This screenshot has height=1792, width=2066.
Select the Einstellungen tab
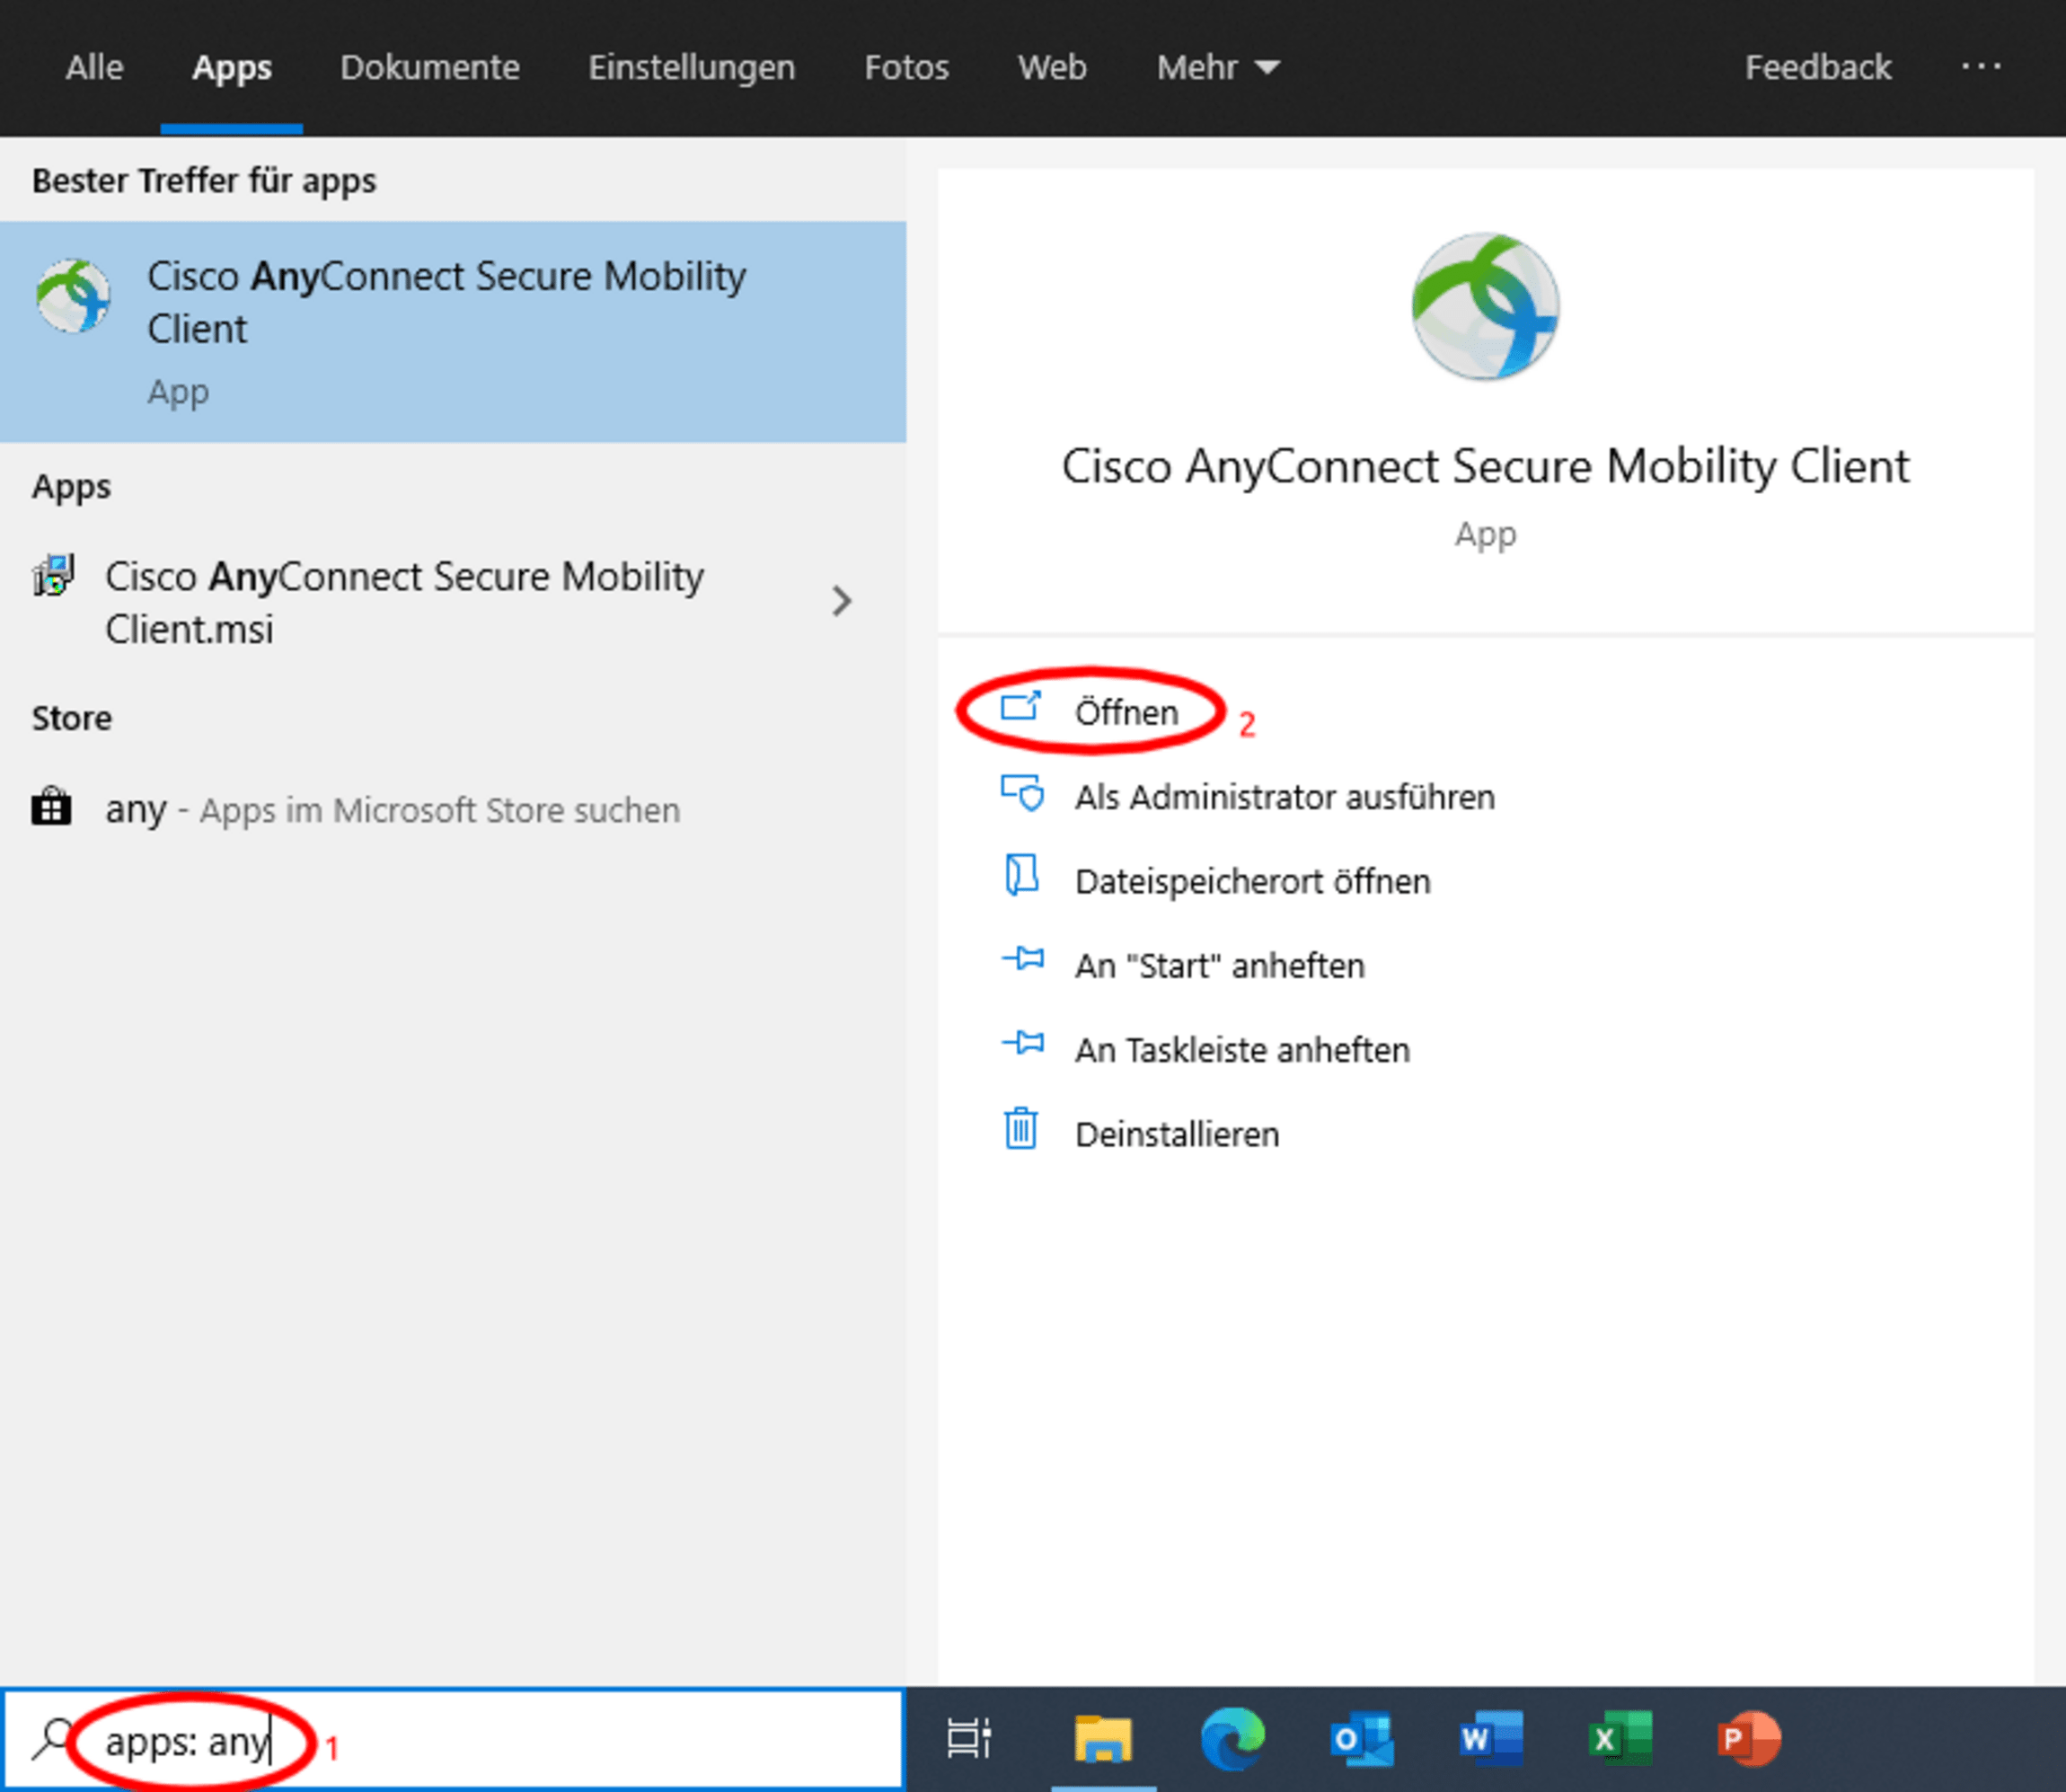(x=691, y=67)
